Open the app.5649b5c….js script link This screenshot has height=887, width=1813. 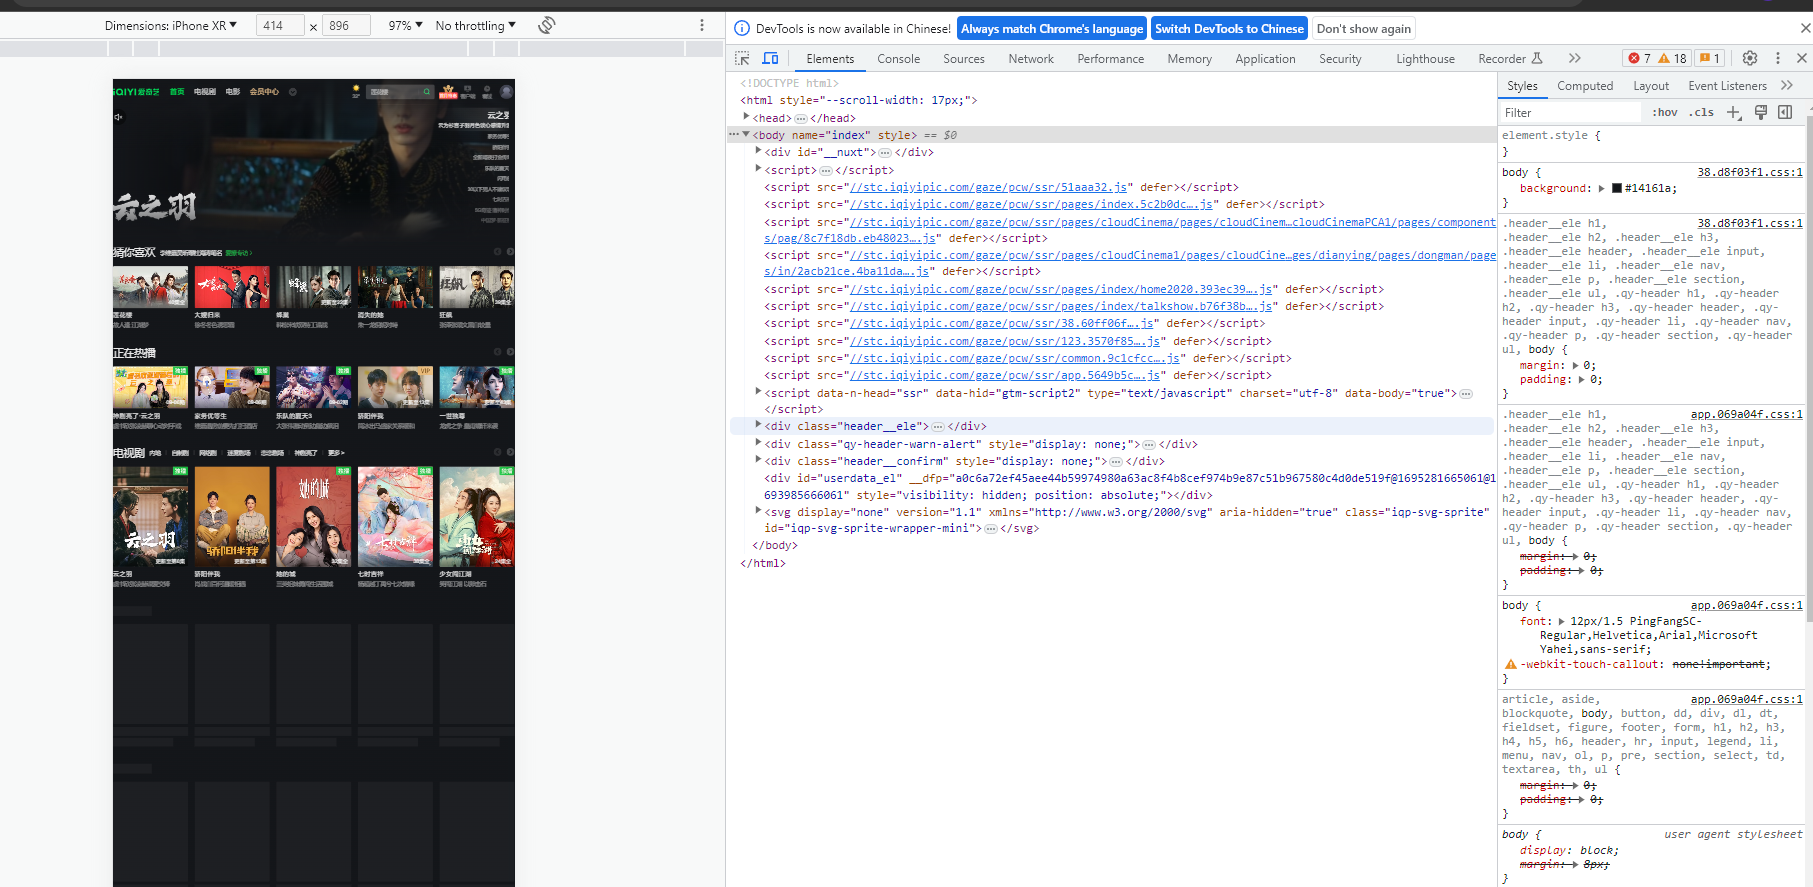(x=1005, y=375)
